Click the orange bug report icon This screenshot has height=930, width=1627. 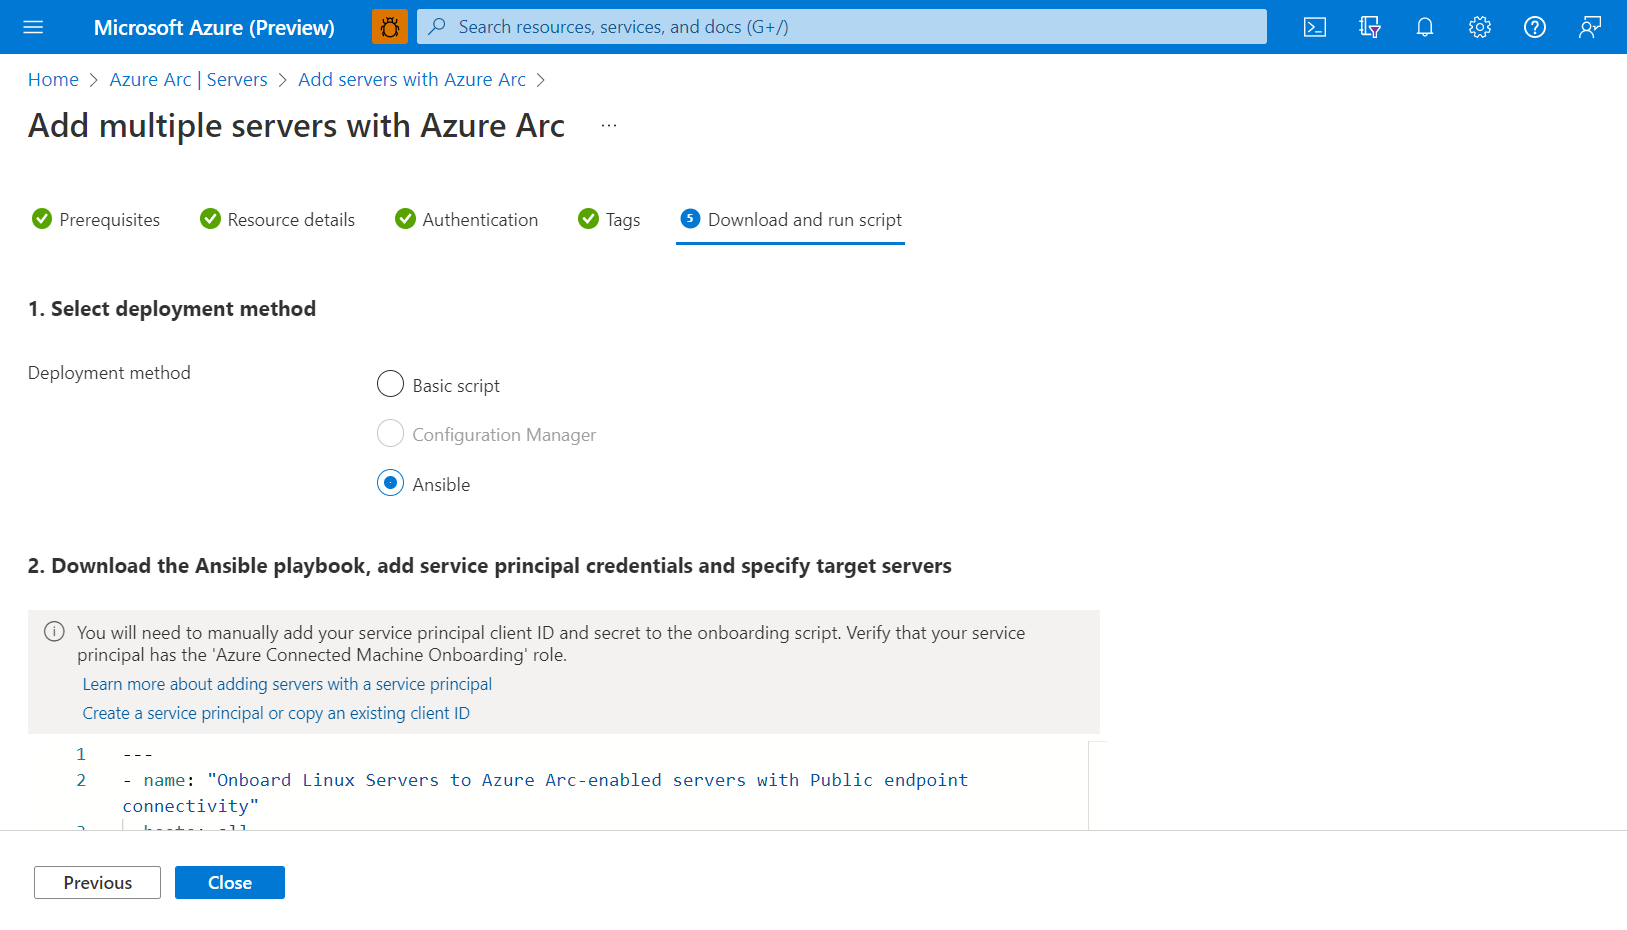coord(390,27)
